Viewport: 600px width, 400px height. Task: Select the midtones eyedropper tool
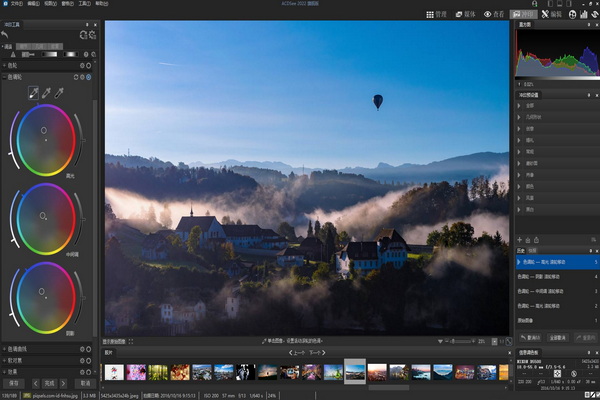[x=46, y=92]
